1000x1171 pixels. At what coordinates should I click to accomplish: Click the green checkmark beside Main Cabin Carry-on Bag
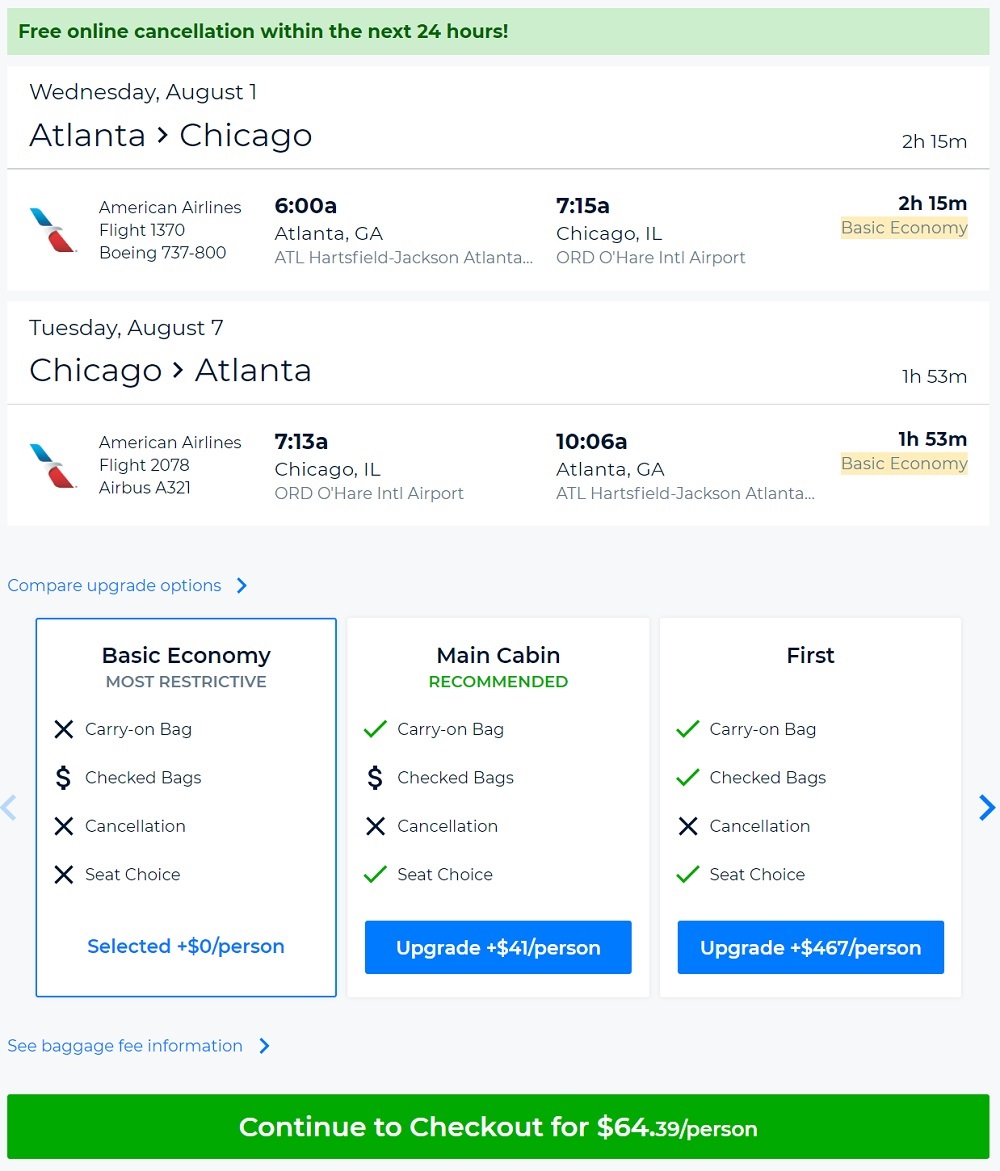[x=375, y=730]
